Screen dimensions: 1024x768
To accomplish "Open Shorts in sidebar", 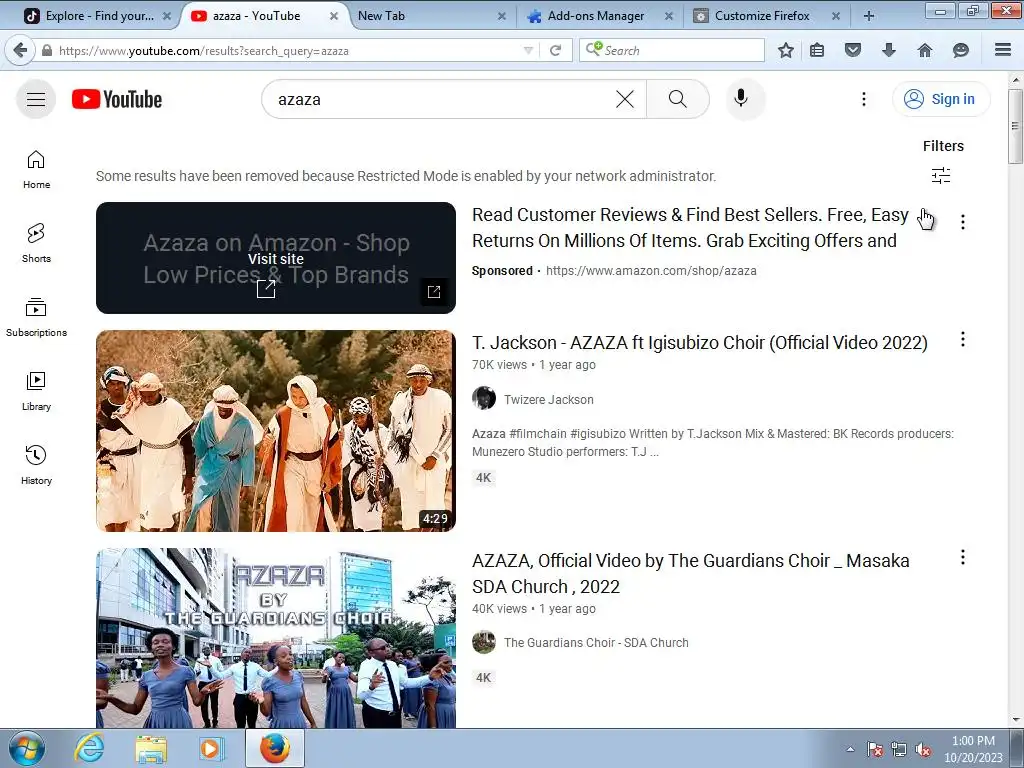I will 37,244.
